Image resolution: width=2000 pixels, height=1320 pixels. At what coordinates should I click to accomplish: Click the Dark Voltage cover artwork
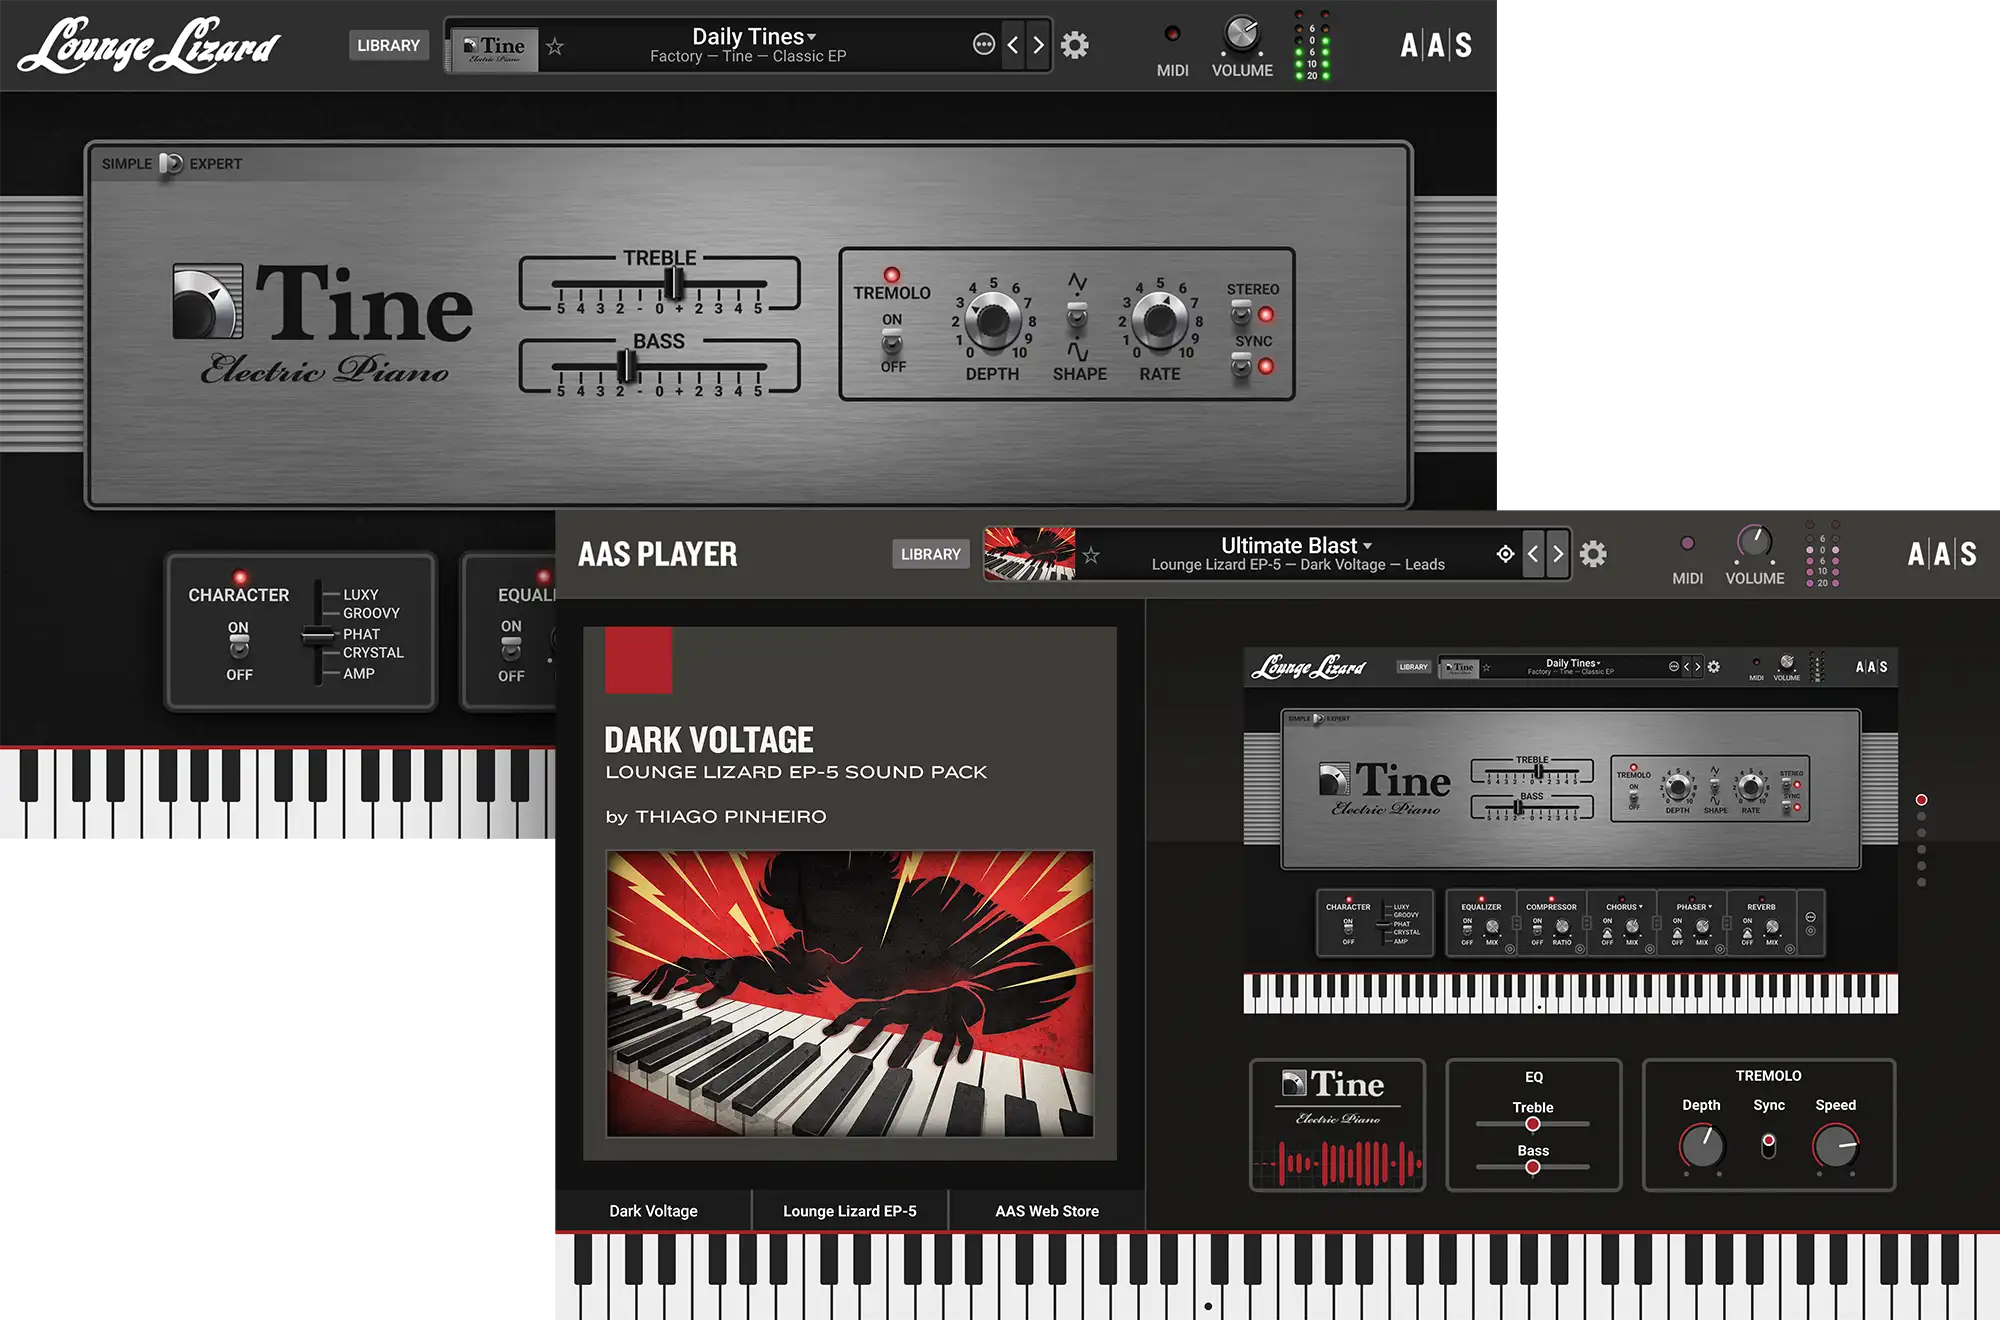point(850,993)
